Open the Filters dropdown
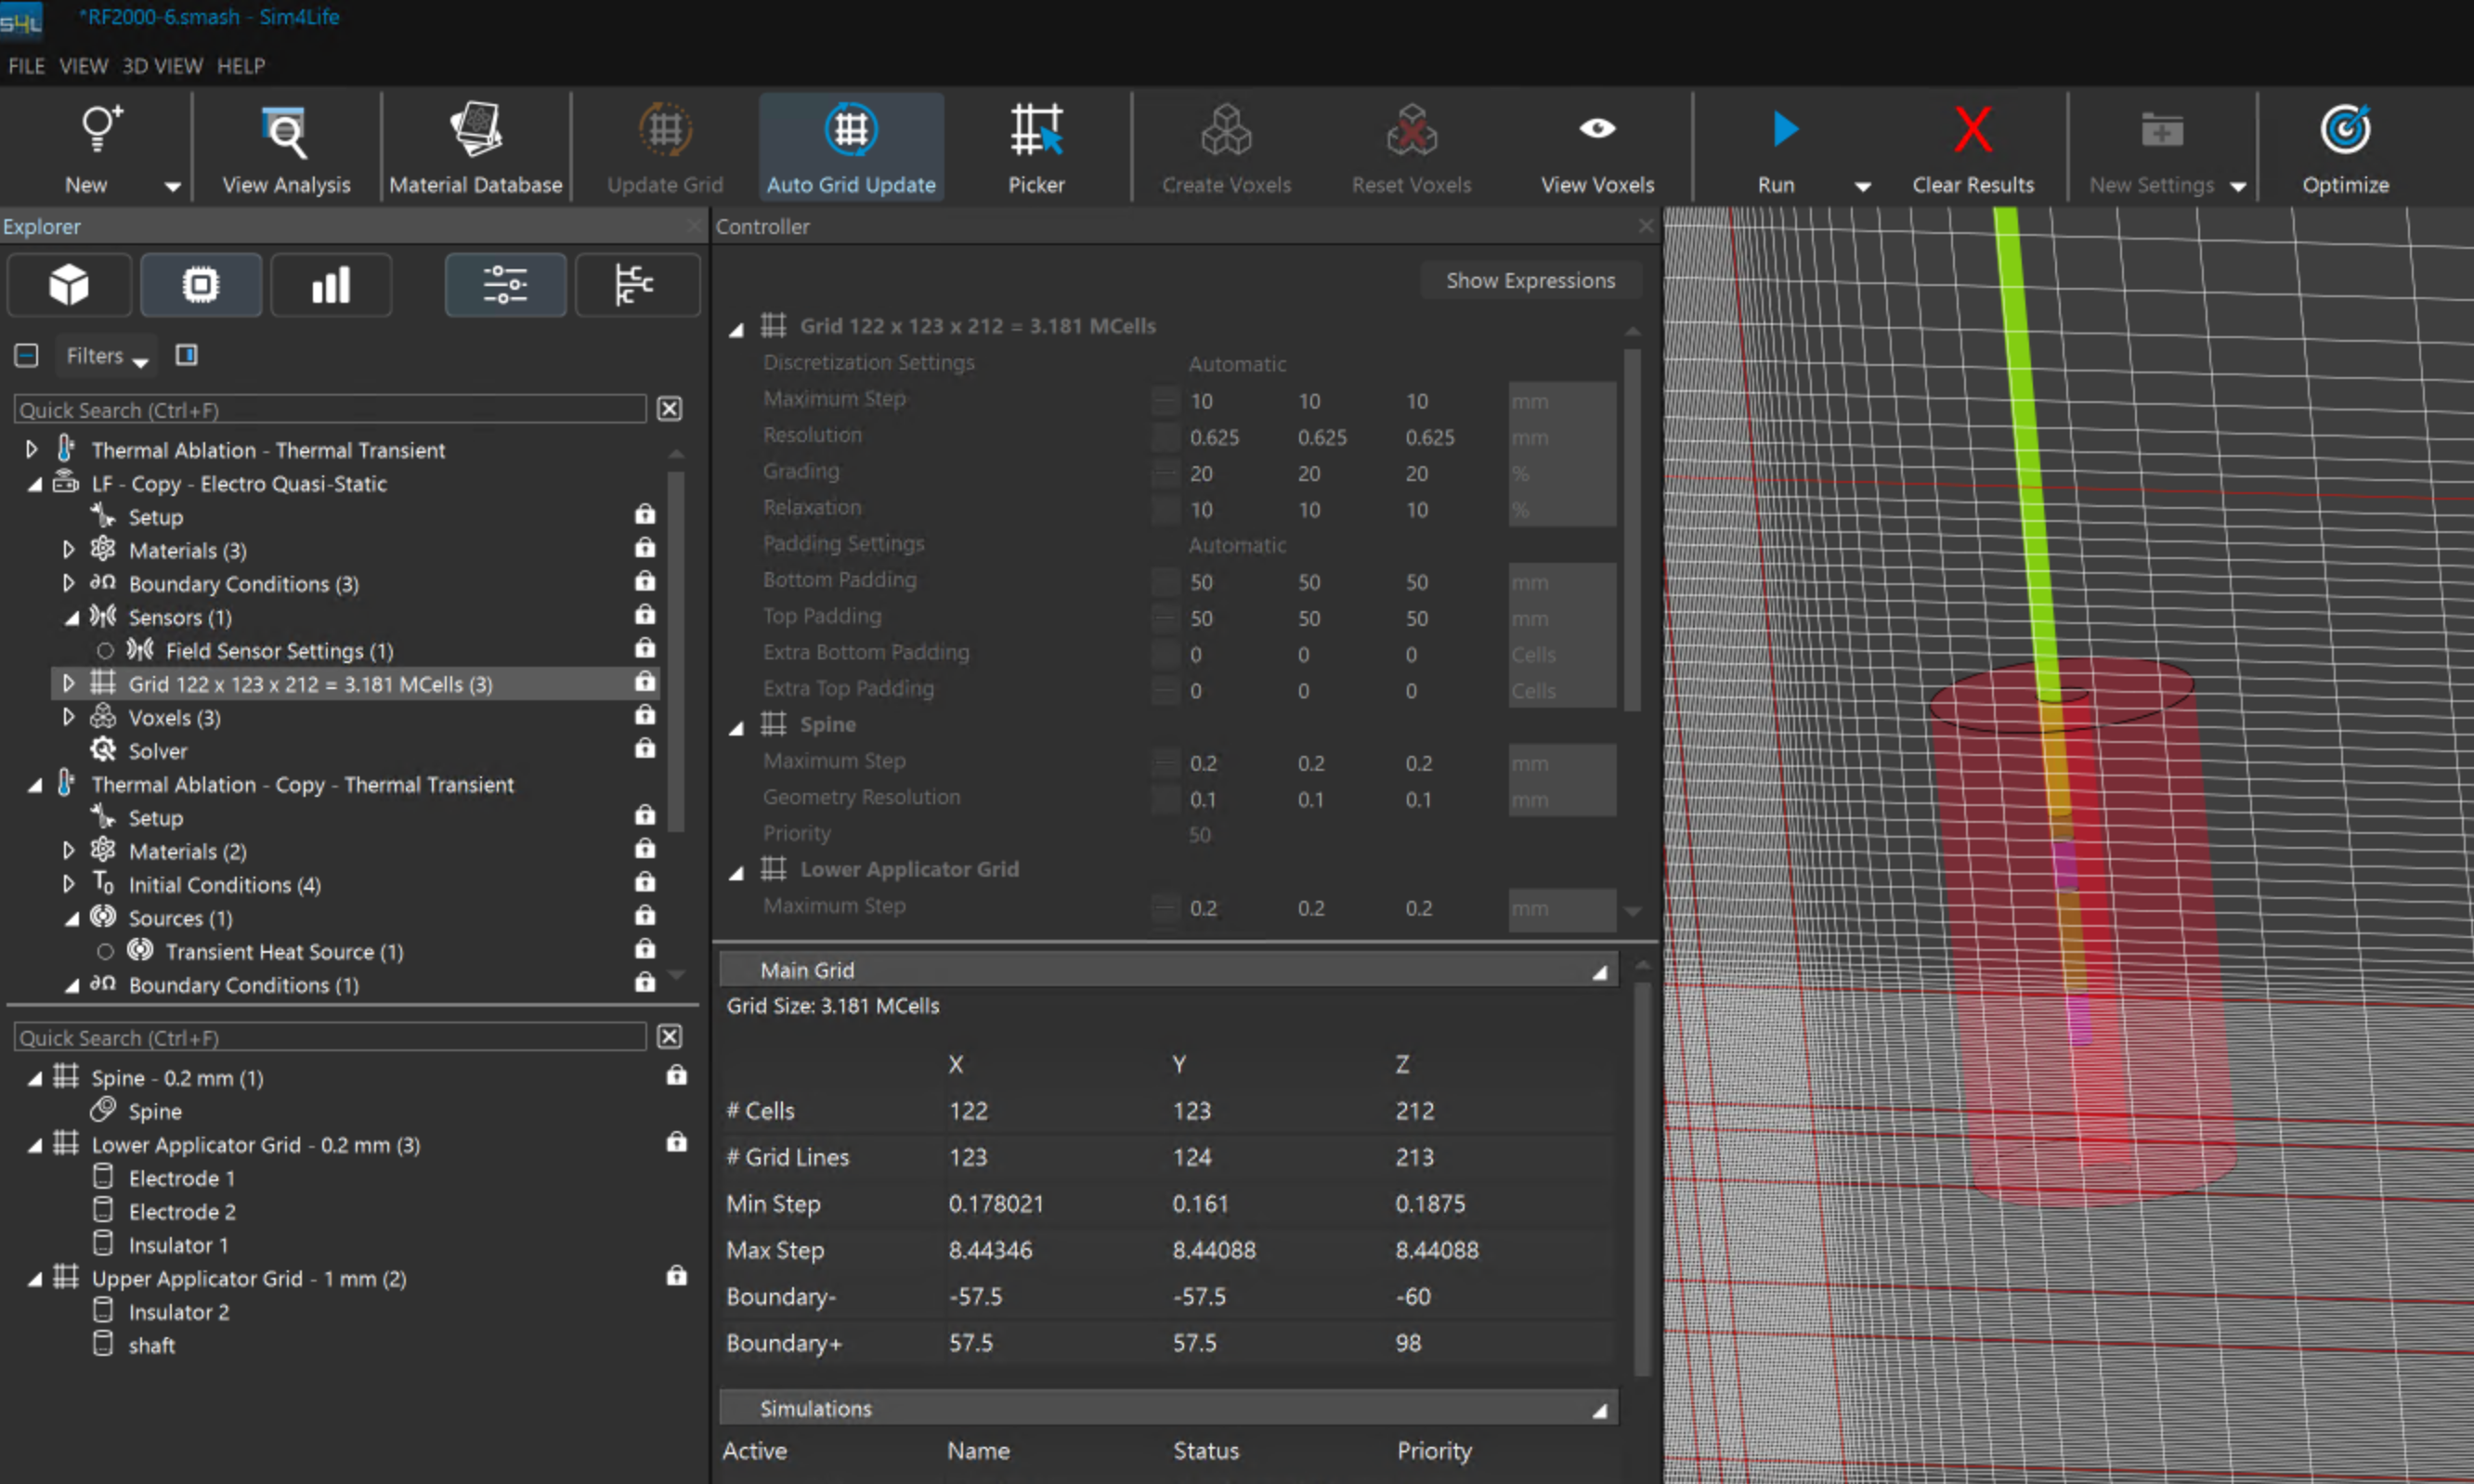The image size is (2474, 1484). point(106,356)
